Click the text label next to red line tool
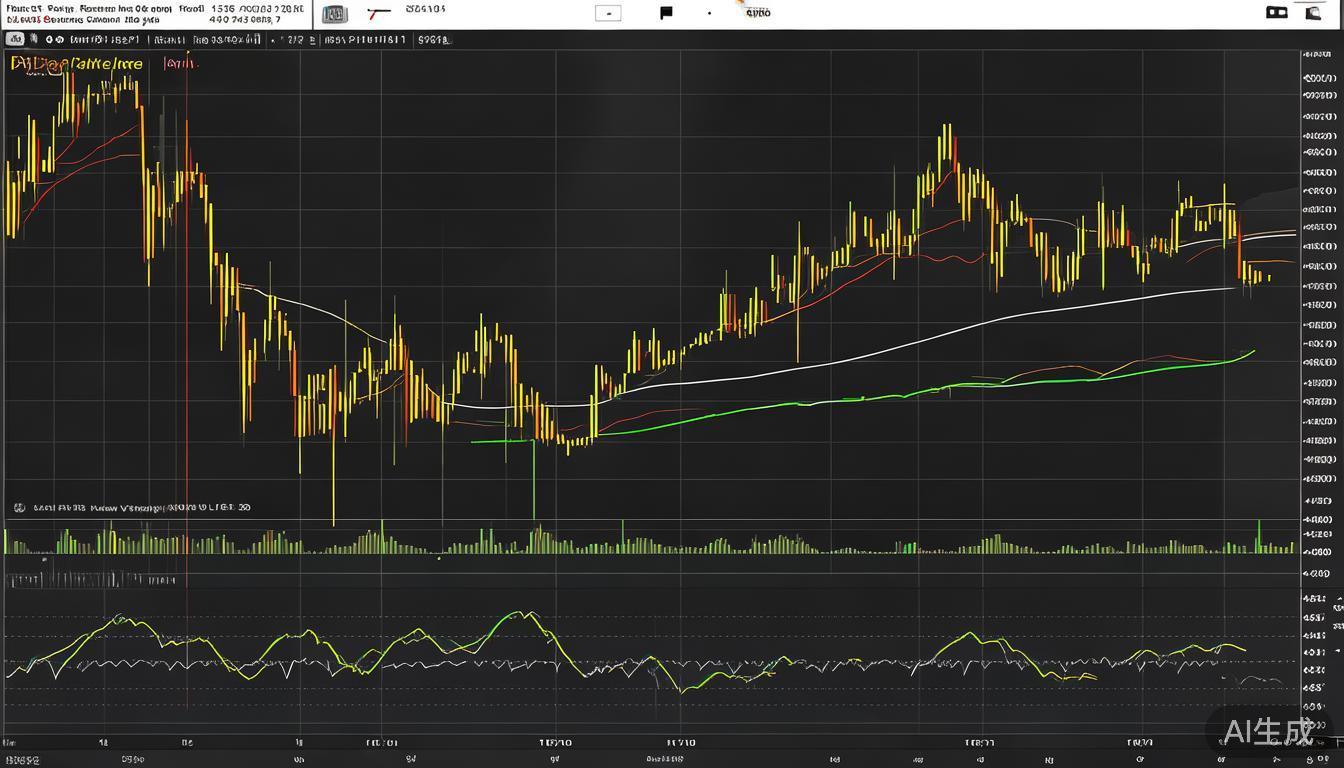The height and width of the screenshot is (768, 1344). coord(426,9)
